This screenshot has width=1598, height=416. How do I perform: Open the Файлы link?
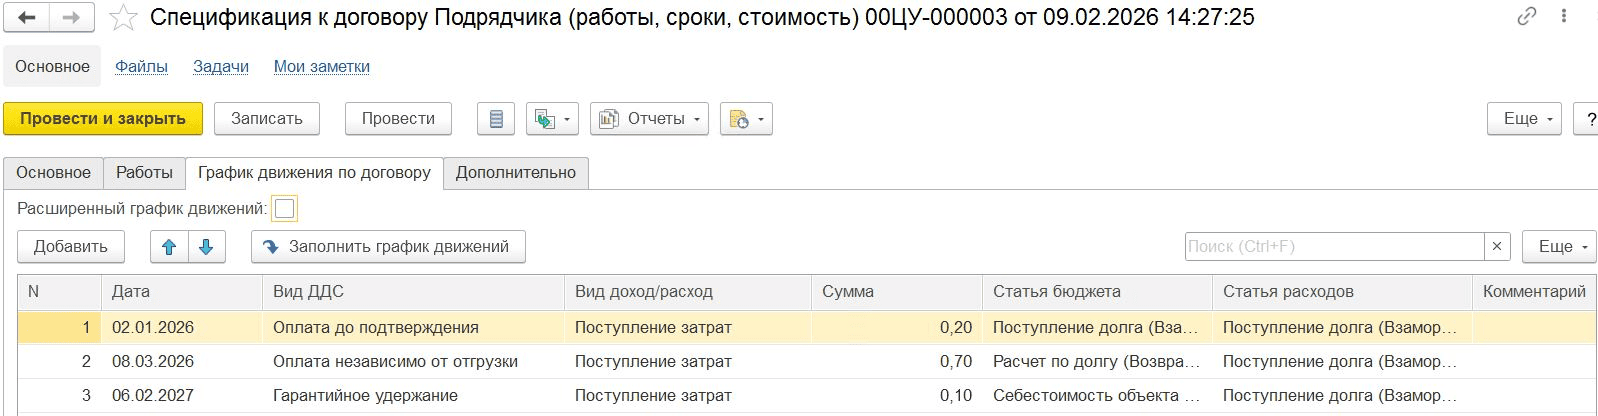click(x=141, y=67)
